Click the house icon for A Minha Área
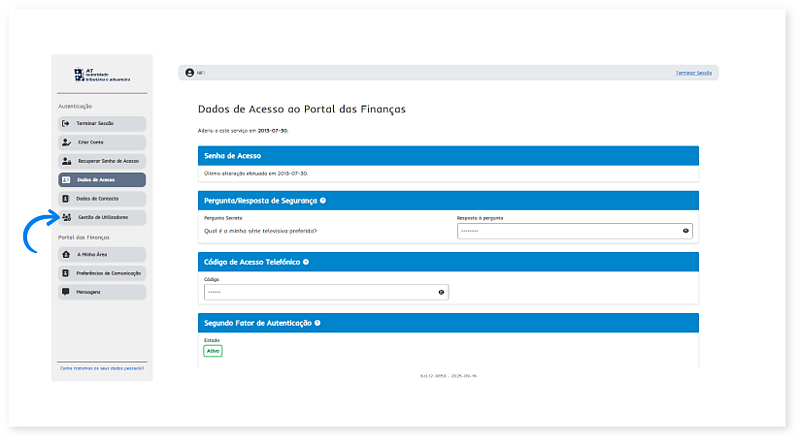Viewport: 800px width, 441px height. click(66, 254)
